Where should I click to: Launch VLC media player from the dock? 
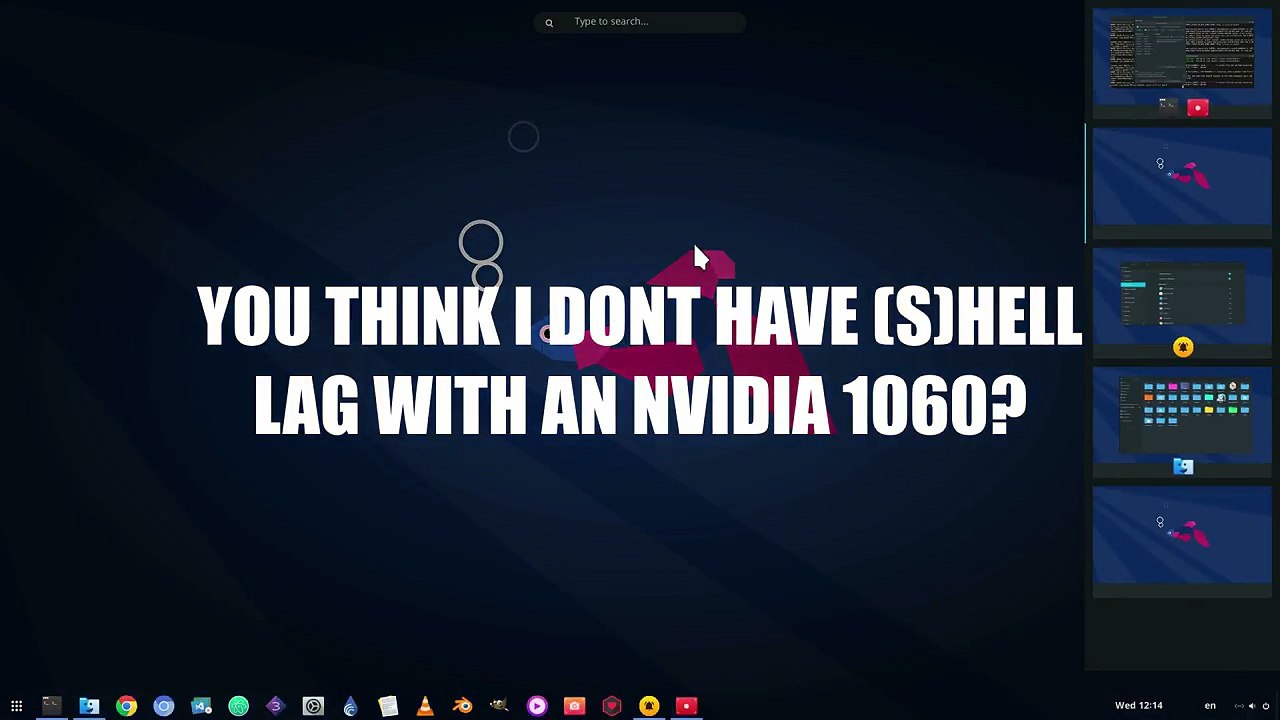pos(425,706)
